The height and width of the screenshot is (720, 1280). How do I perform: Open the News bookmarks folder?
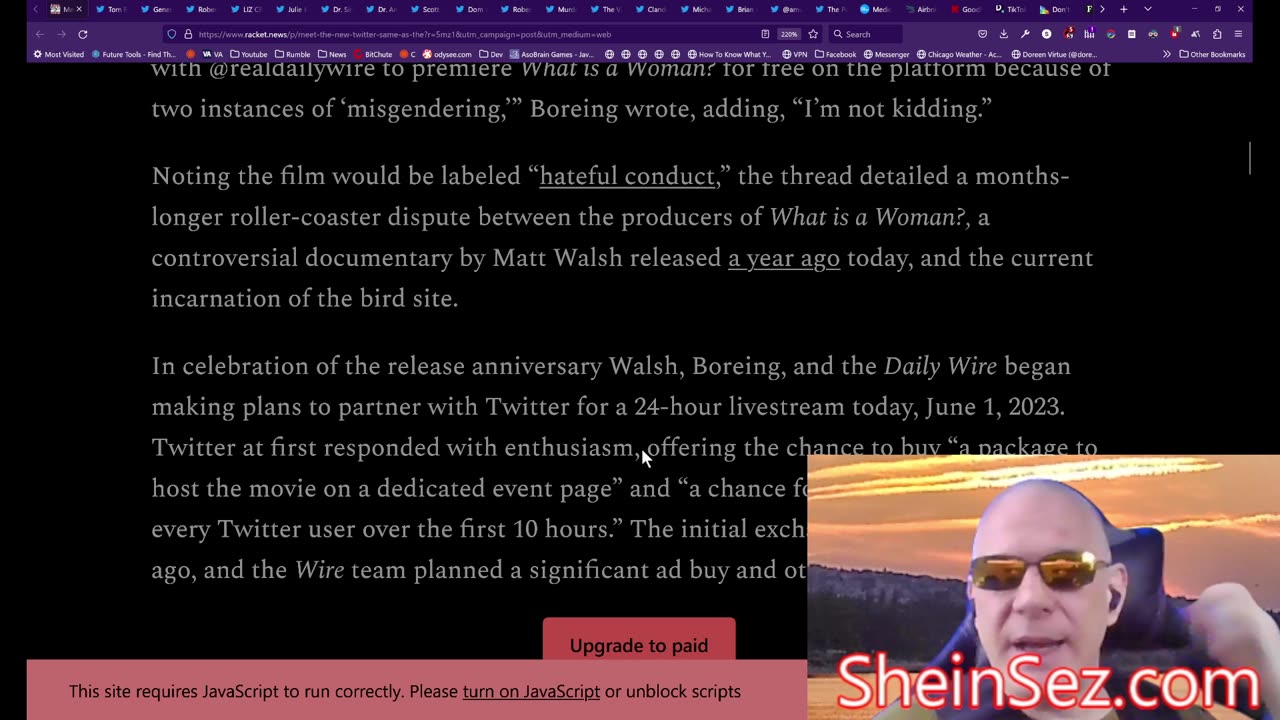[331, 54]
